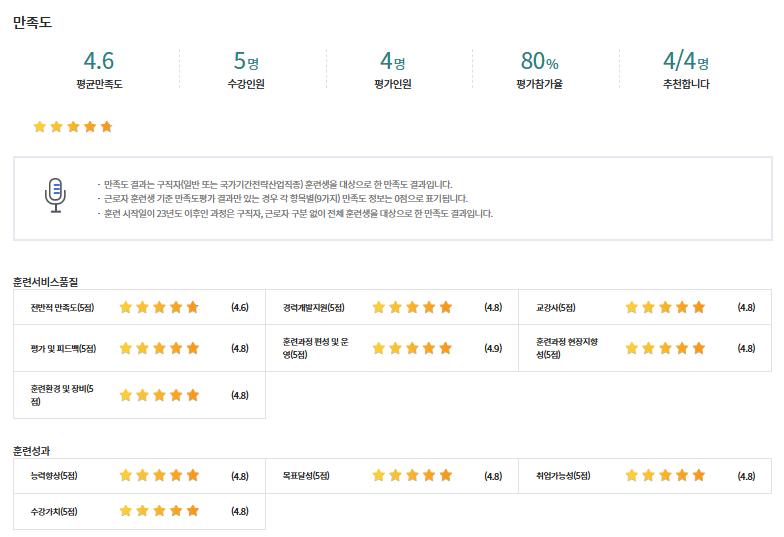Click the microphone notice icon
The width and height of the screenshot is (784, 537).
[x=55, y=196]
